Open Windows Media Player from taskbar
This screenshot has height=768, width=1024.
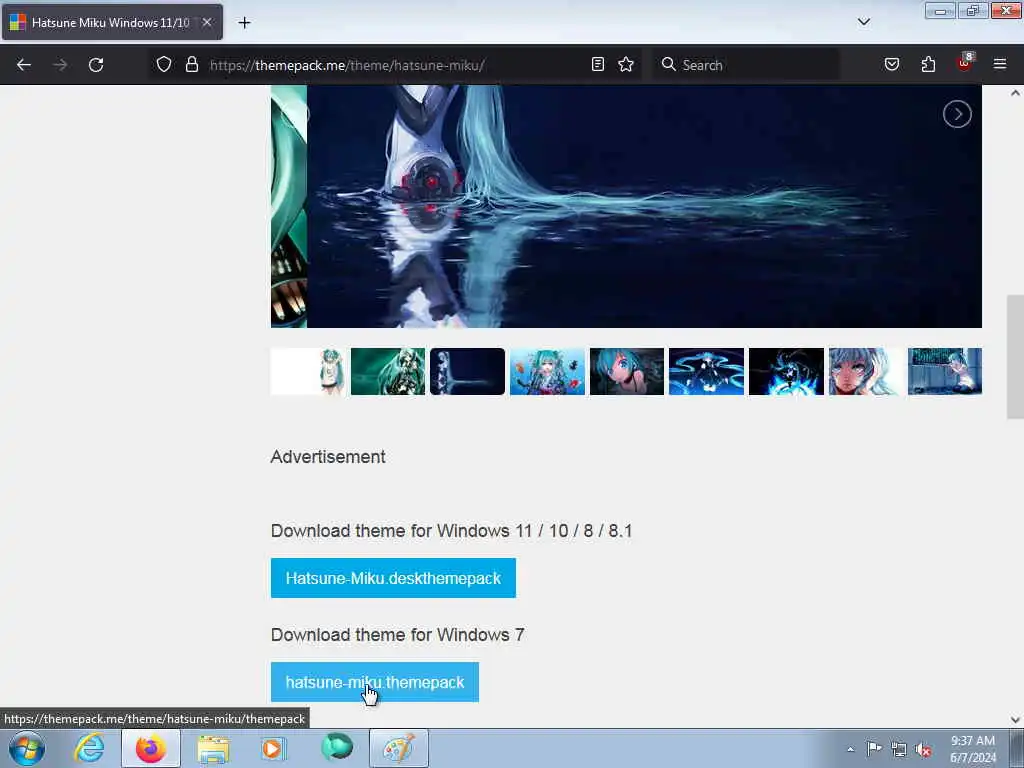click(273, 748)
